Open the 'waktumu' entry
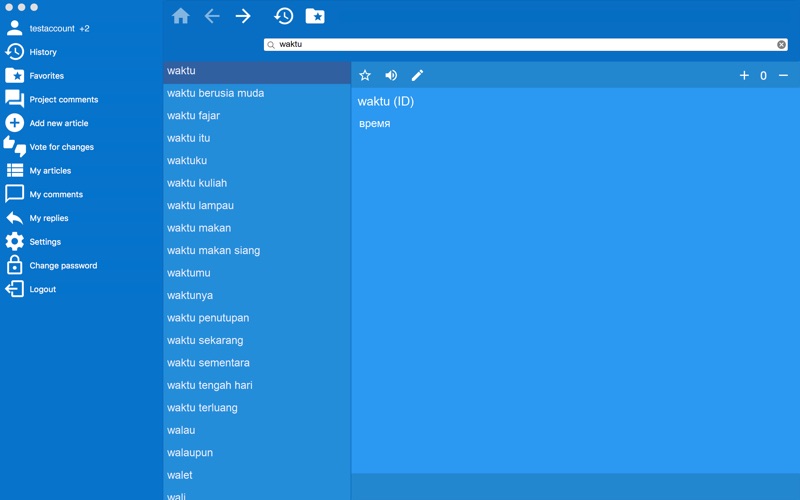The image size is (800, 500). tap(257, 273)
